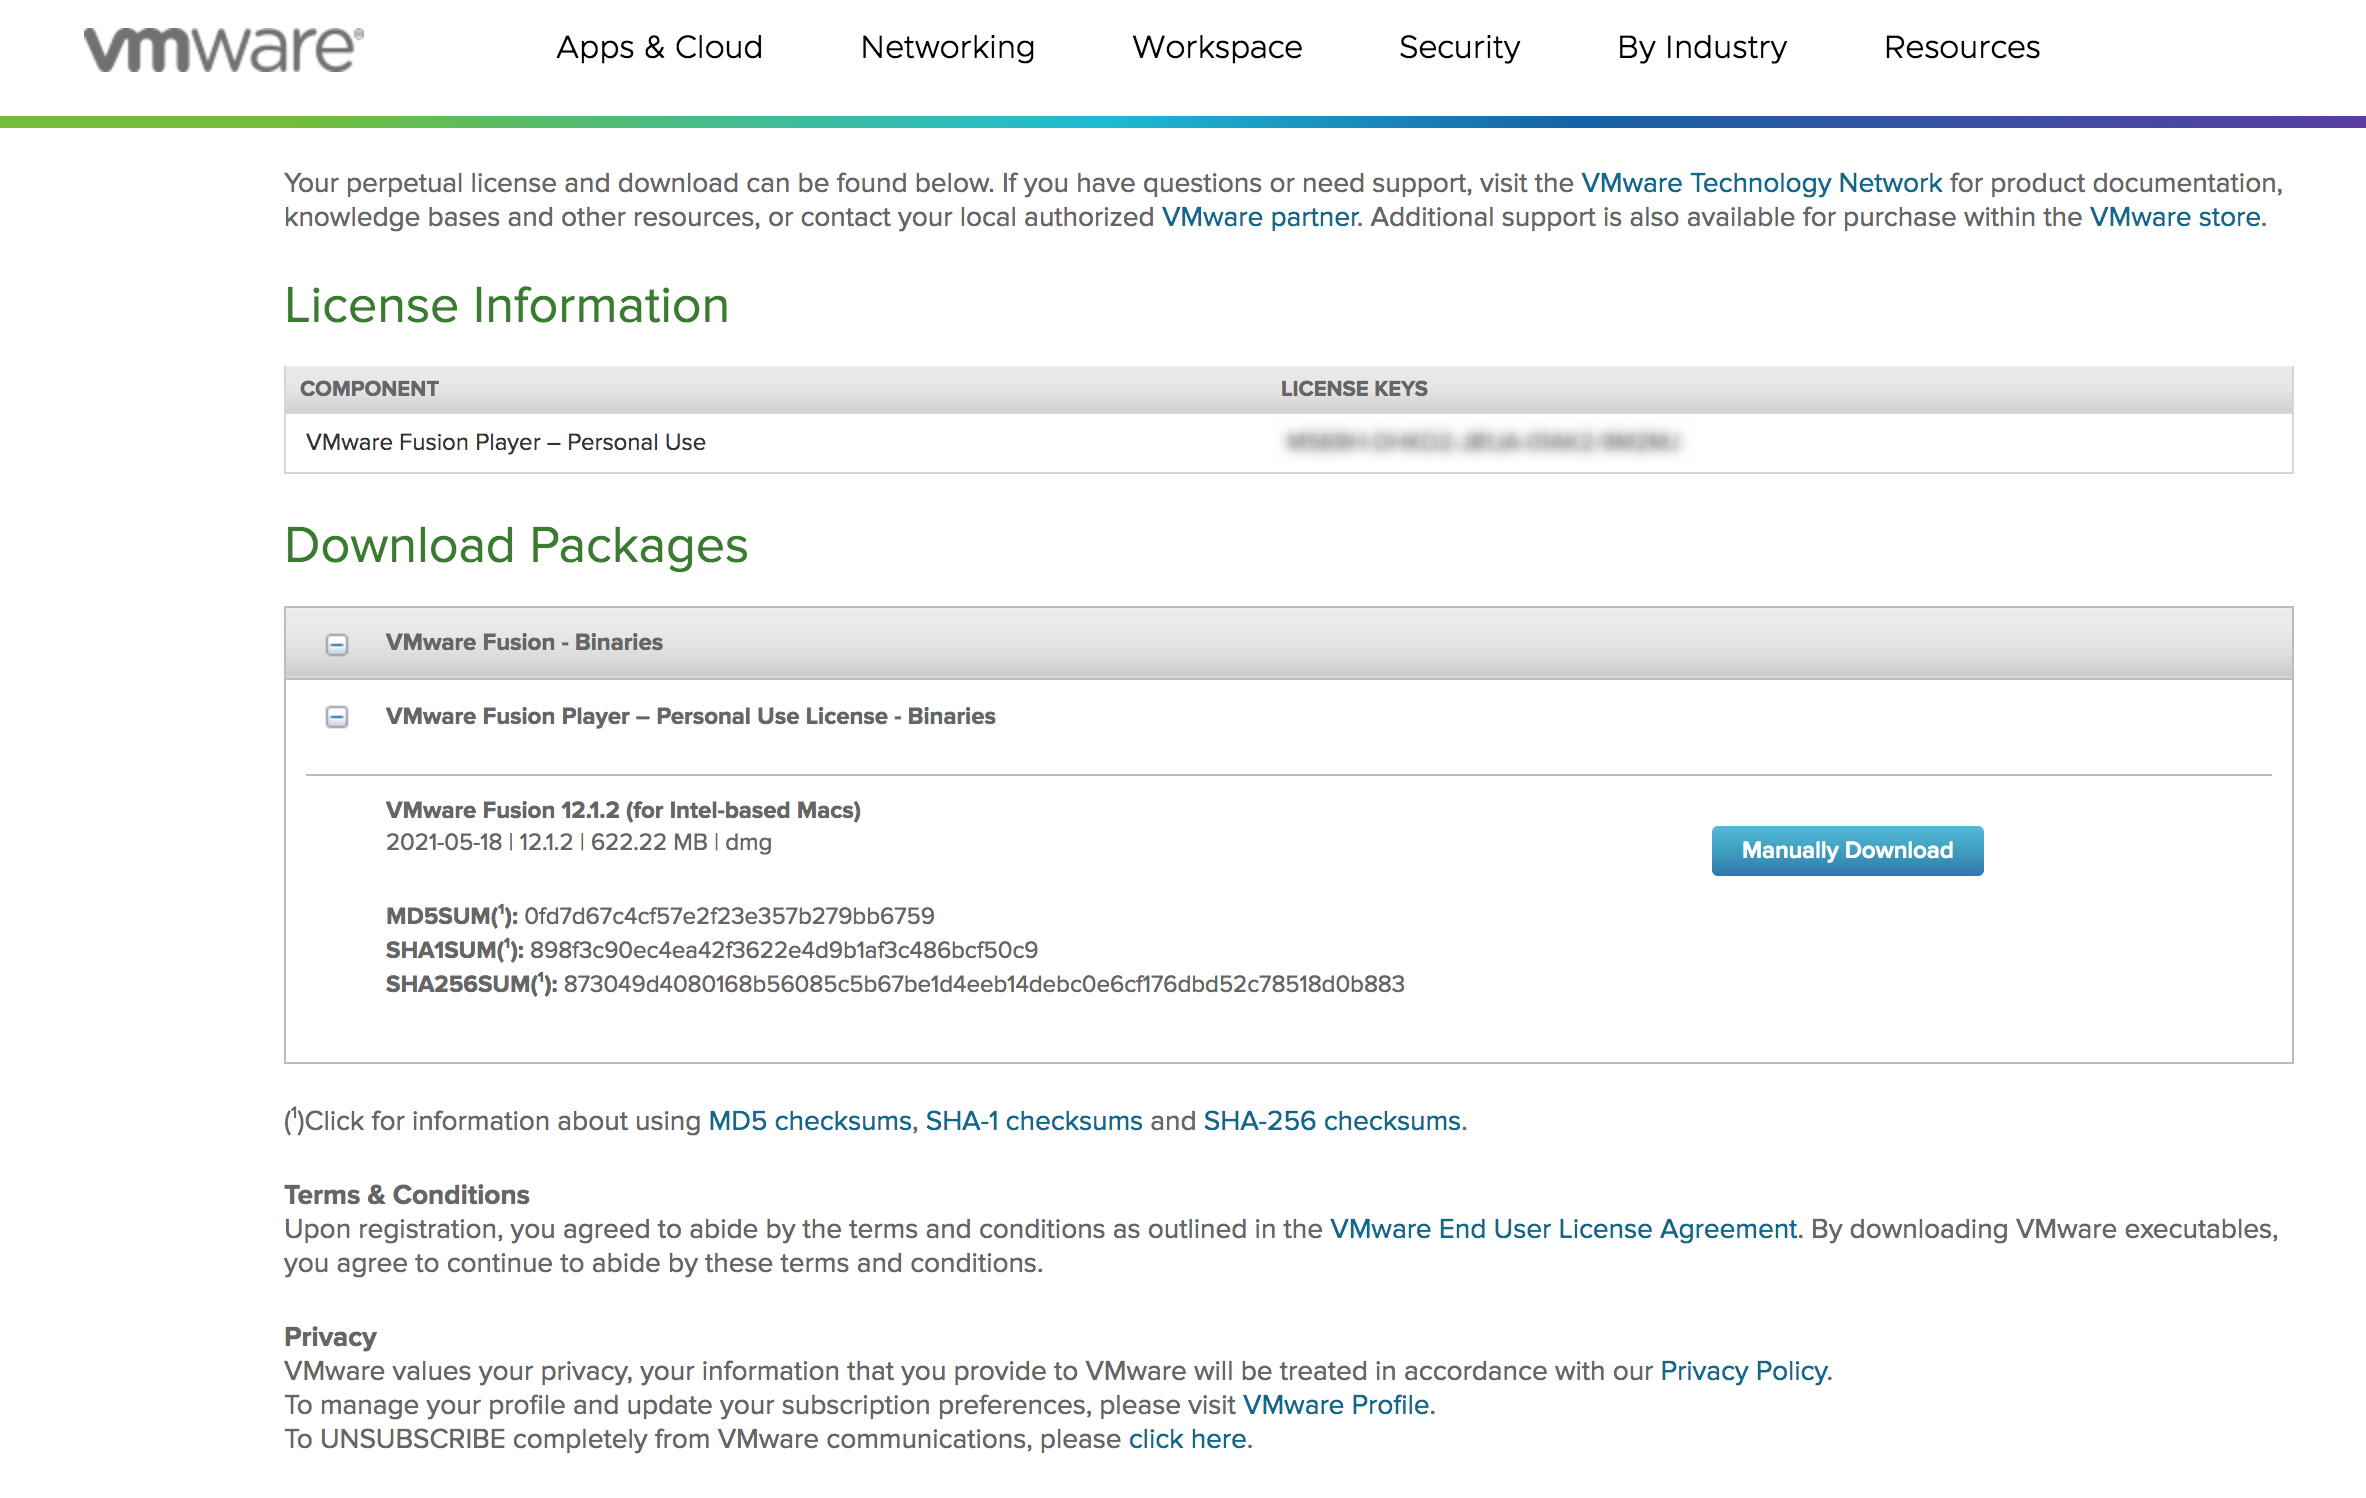2366x1498 pixels.
Task: Open the Resources menu
Action: point(1962,47)
